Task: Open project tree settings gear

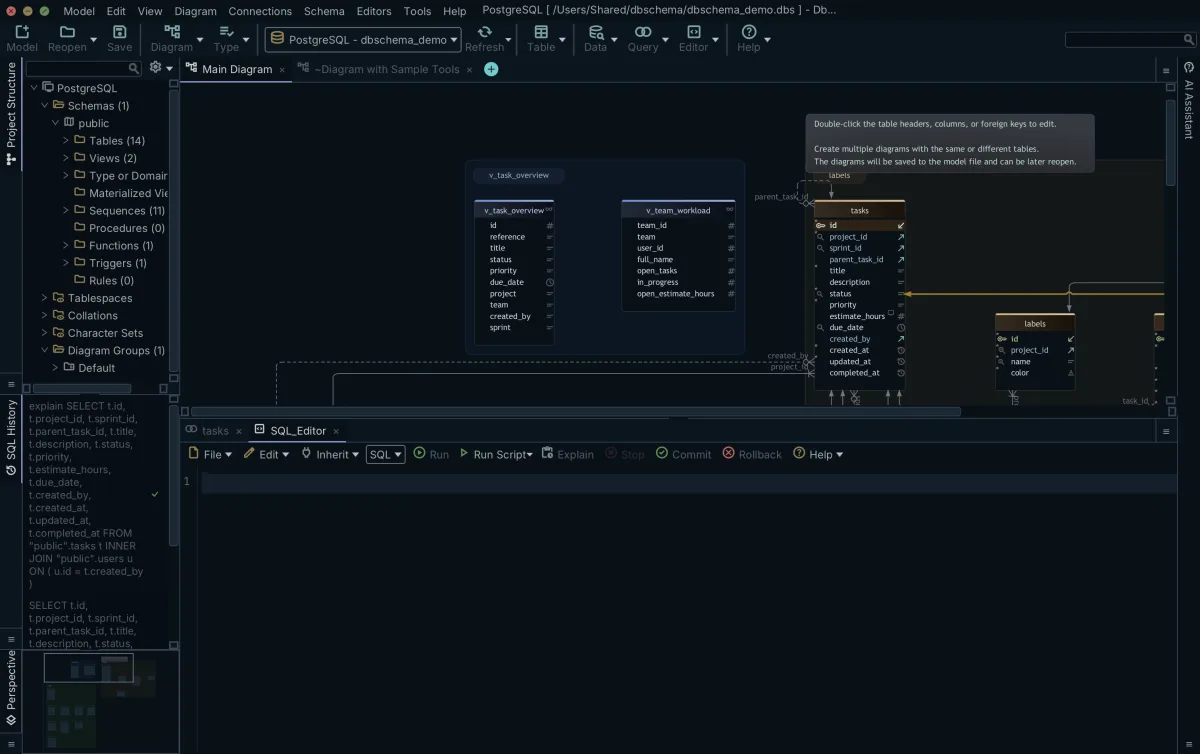Action: [x=155, y=68]
